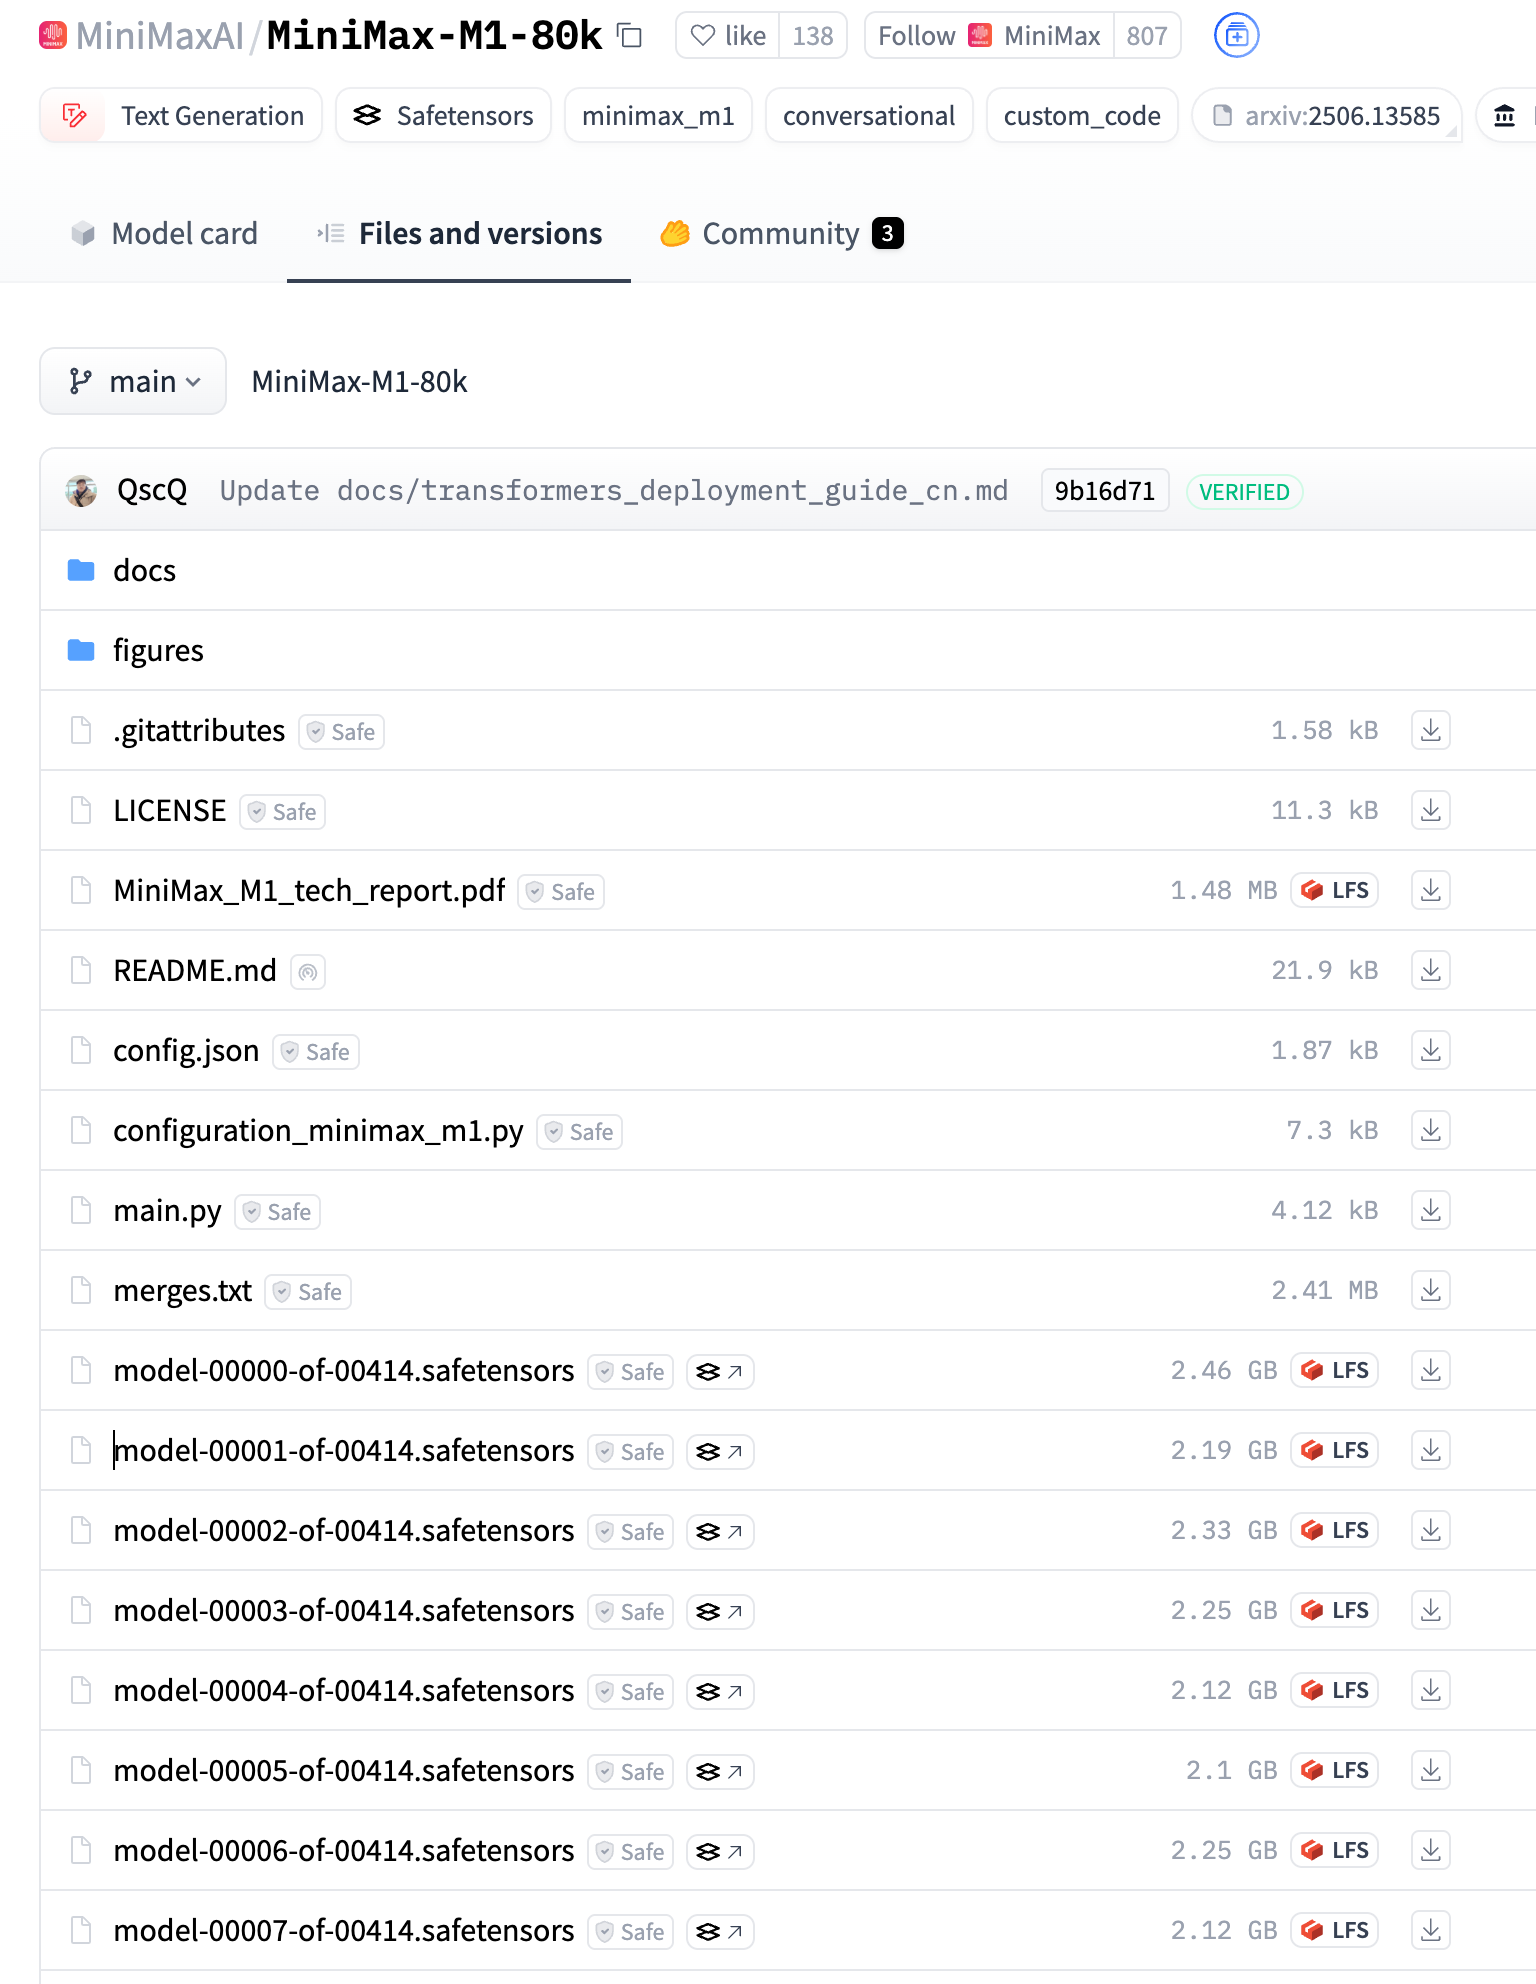
Task: Download model-00004-of-00414.safetensors
Action: click(x=1431, y=1690)
